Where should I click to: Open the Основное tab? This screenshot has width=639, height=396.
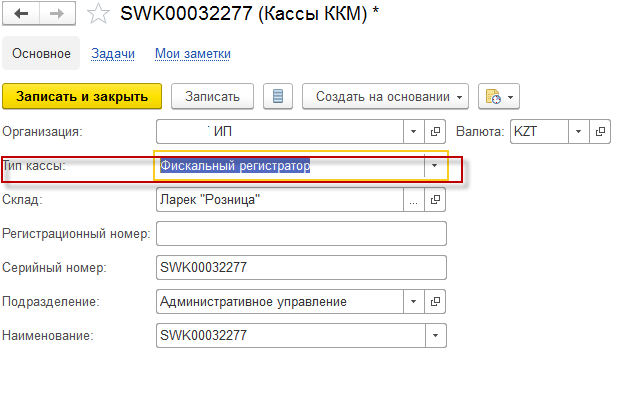click(x=41, y=53)
